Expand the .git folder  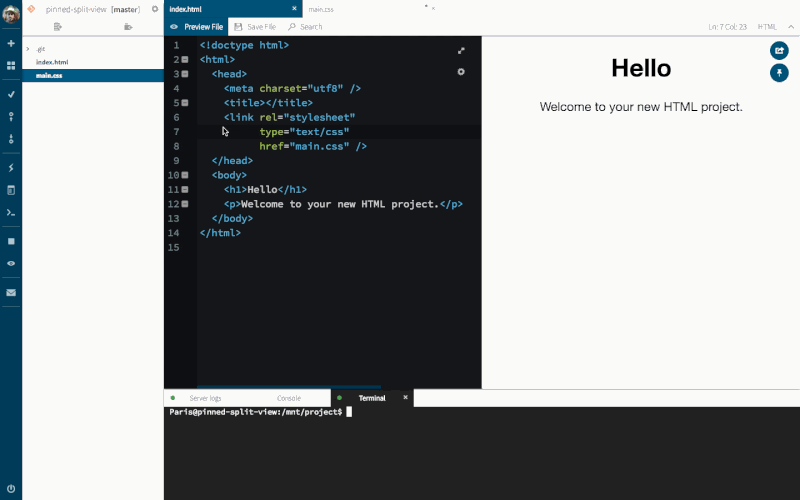[28, 49]
